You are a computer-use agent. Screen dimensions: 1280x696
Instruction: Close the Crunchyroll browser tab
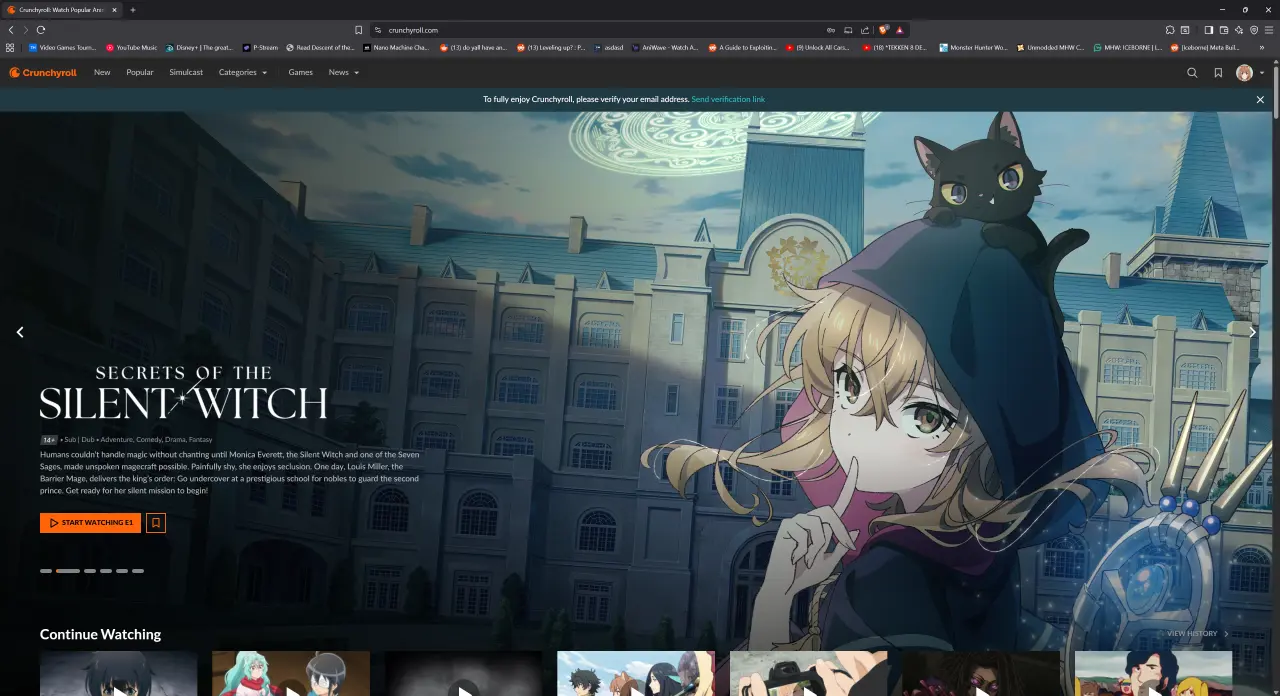(x=115, y=10)
